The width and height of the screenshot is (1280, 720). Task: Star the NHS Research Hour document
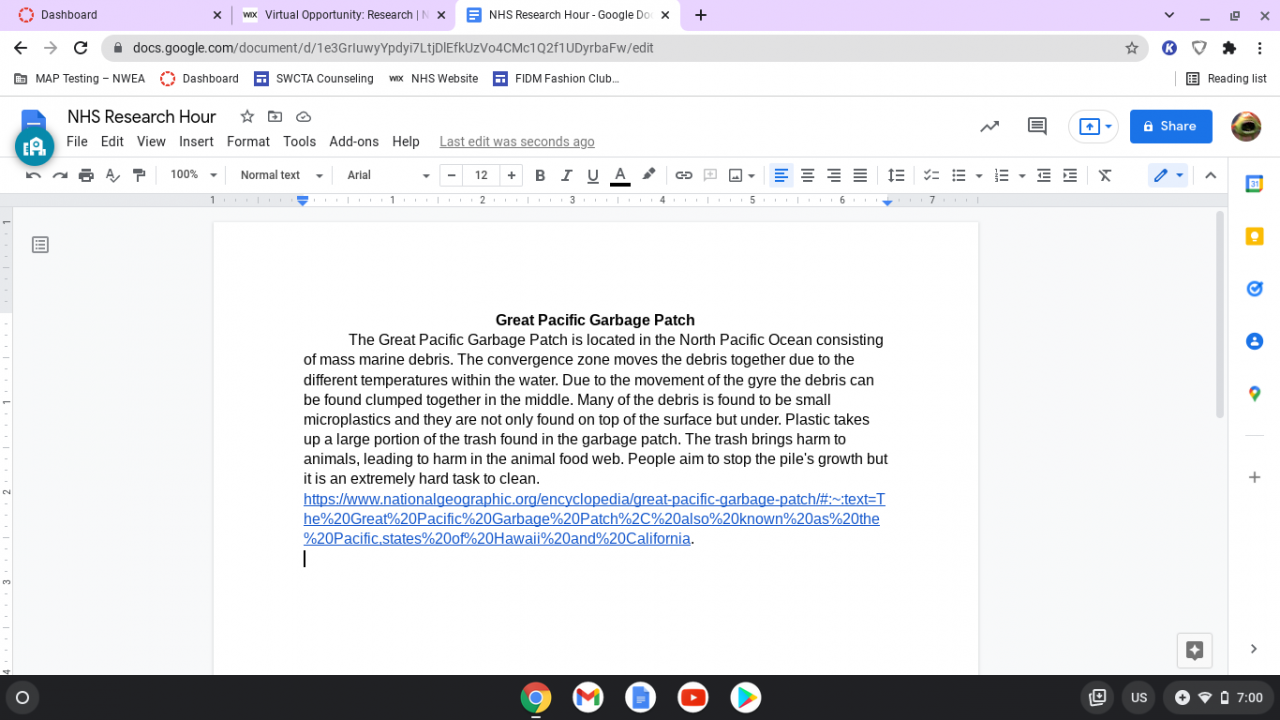[247, 117]
